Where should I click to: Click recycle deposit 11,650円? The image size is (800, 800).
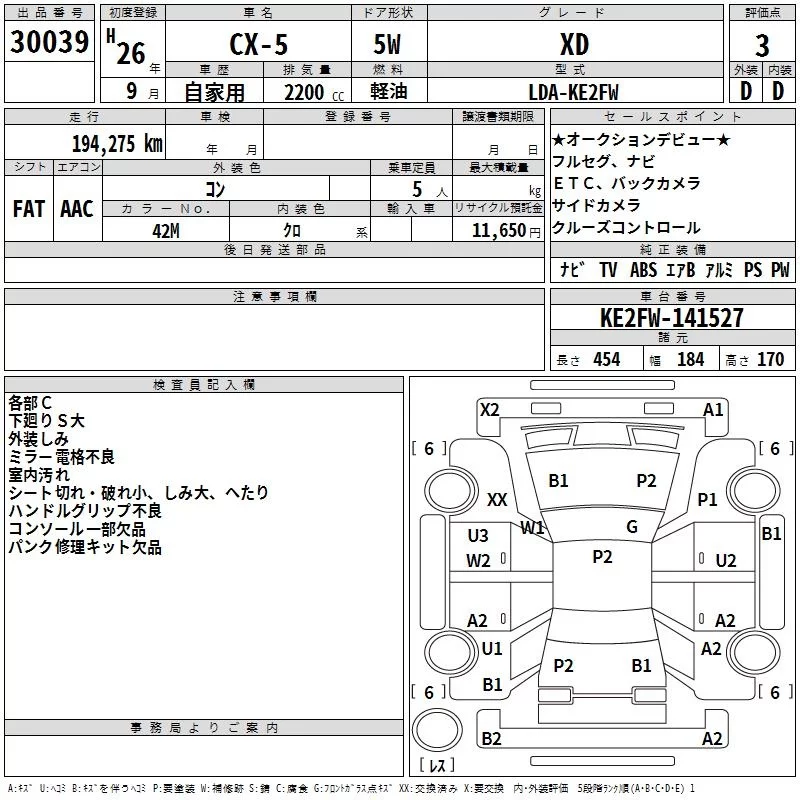coord(506,231)
